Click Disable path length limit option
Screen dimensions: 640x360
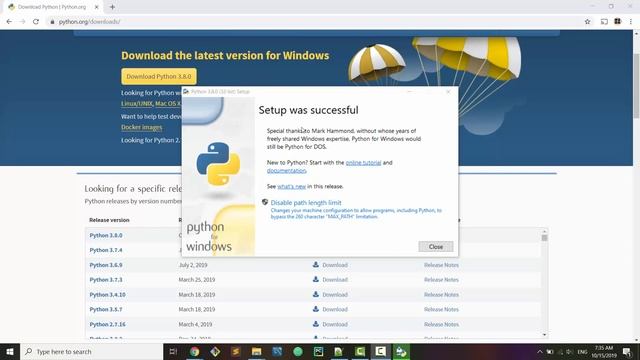tap(306, 202)
